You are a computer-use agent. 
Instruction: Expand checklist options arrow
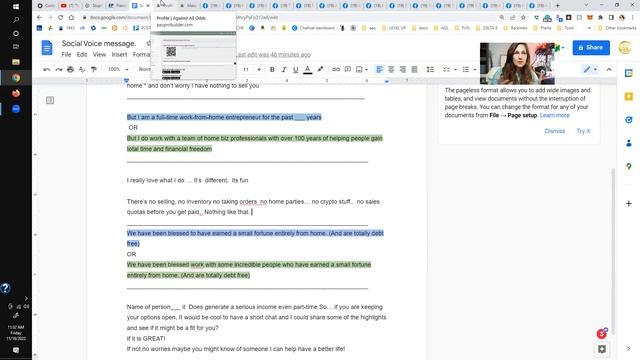coord(456,69)
